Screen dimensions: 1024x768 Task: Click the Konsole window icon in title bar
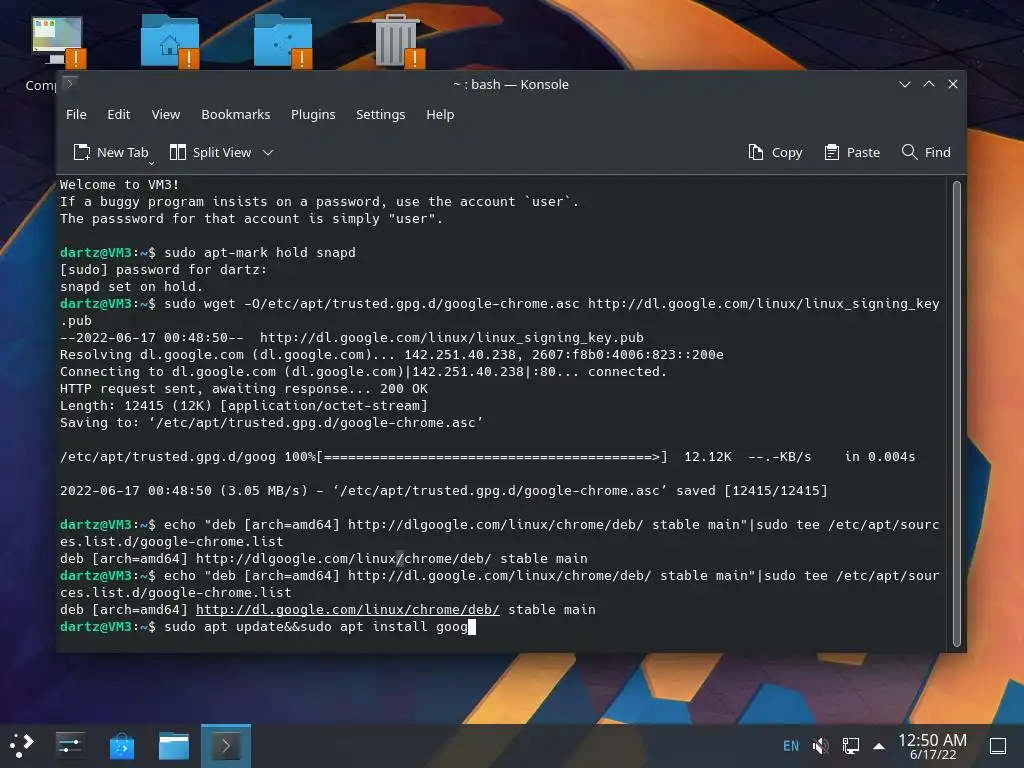pos(70,84)
